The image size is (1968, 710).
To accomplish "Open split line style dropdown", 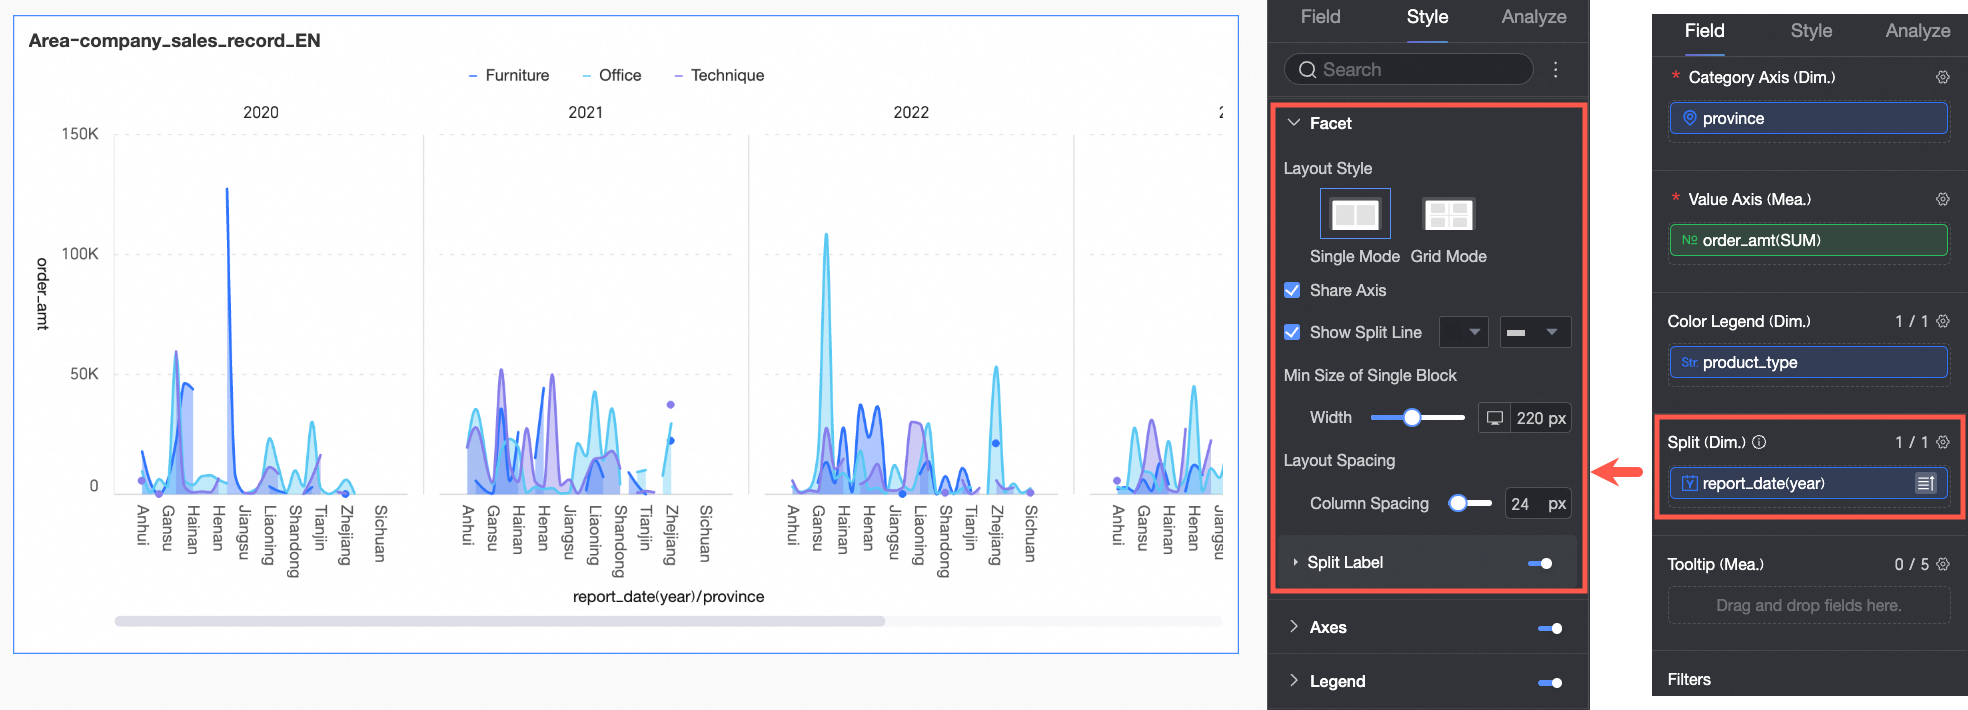I will 1534,332.
